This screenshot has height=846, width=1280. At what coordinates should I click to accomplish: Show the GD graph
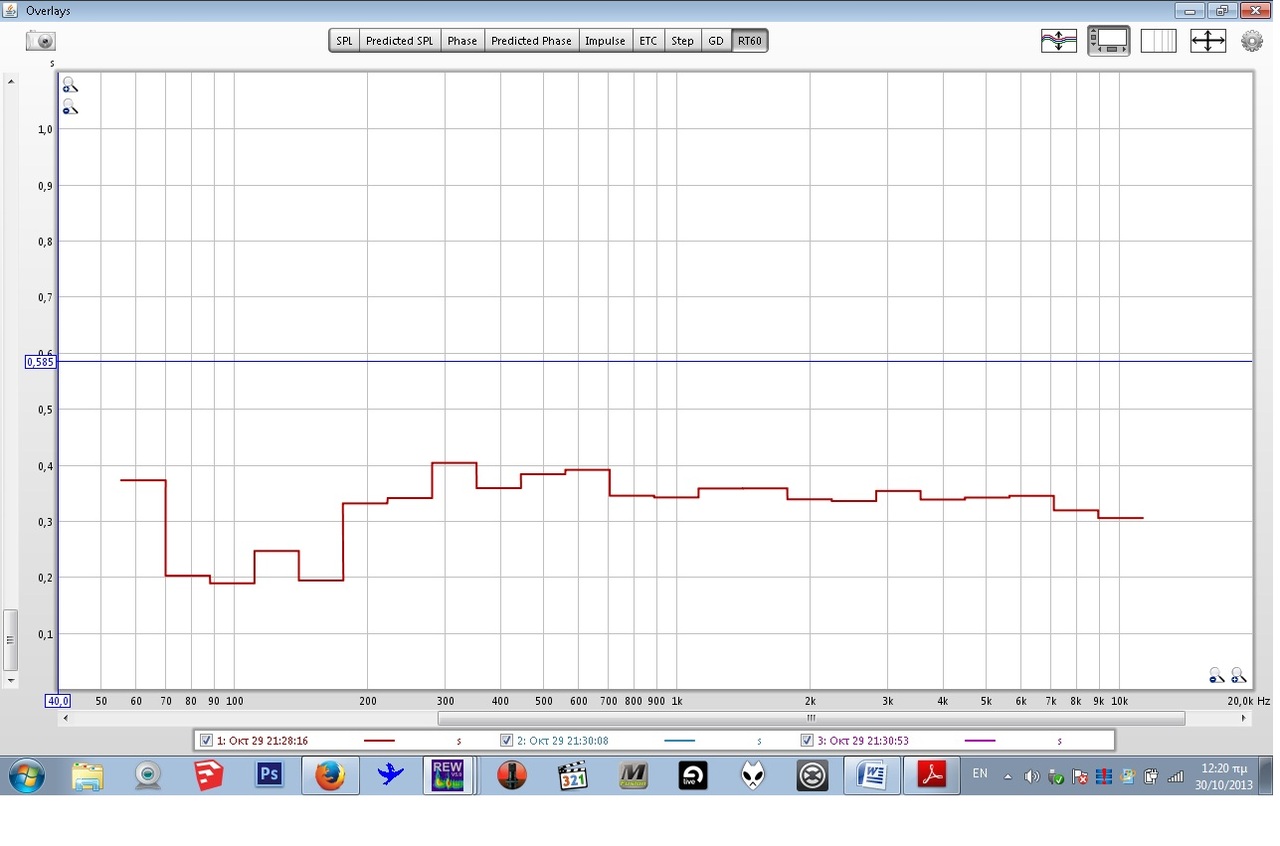point(716,41)
